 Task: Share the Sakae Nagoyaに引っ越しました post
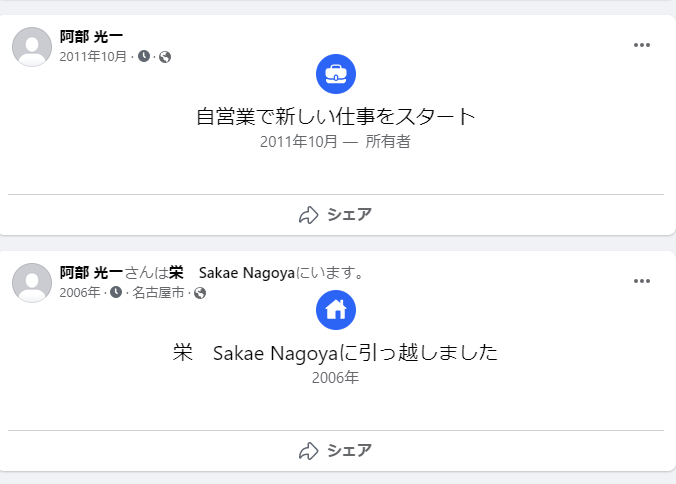coord(336,450)
